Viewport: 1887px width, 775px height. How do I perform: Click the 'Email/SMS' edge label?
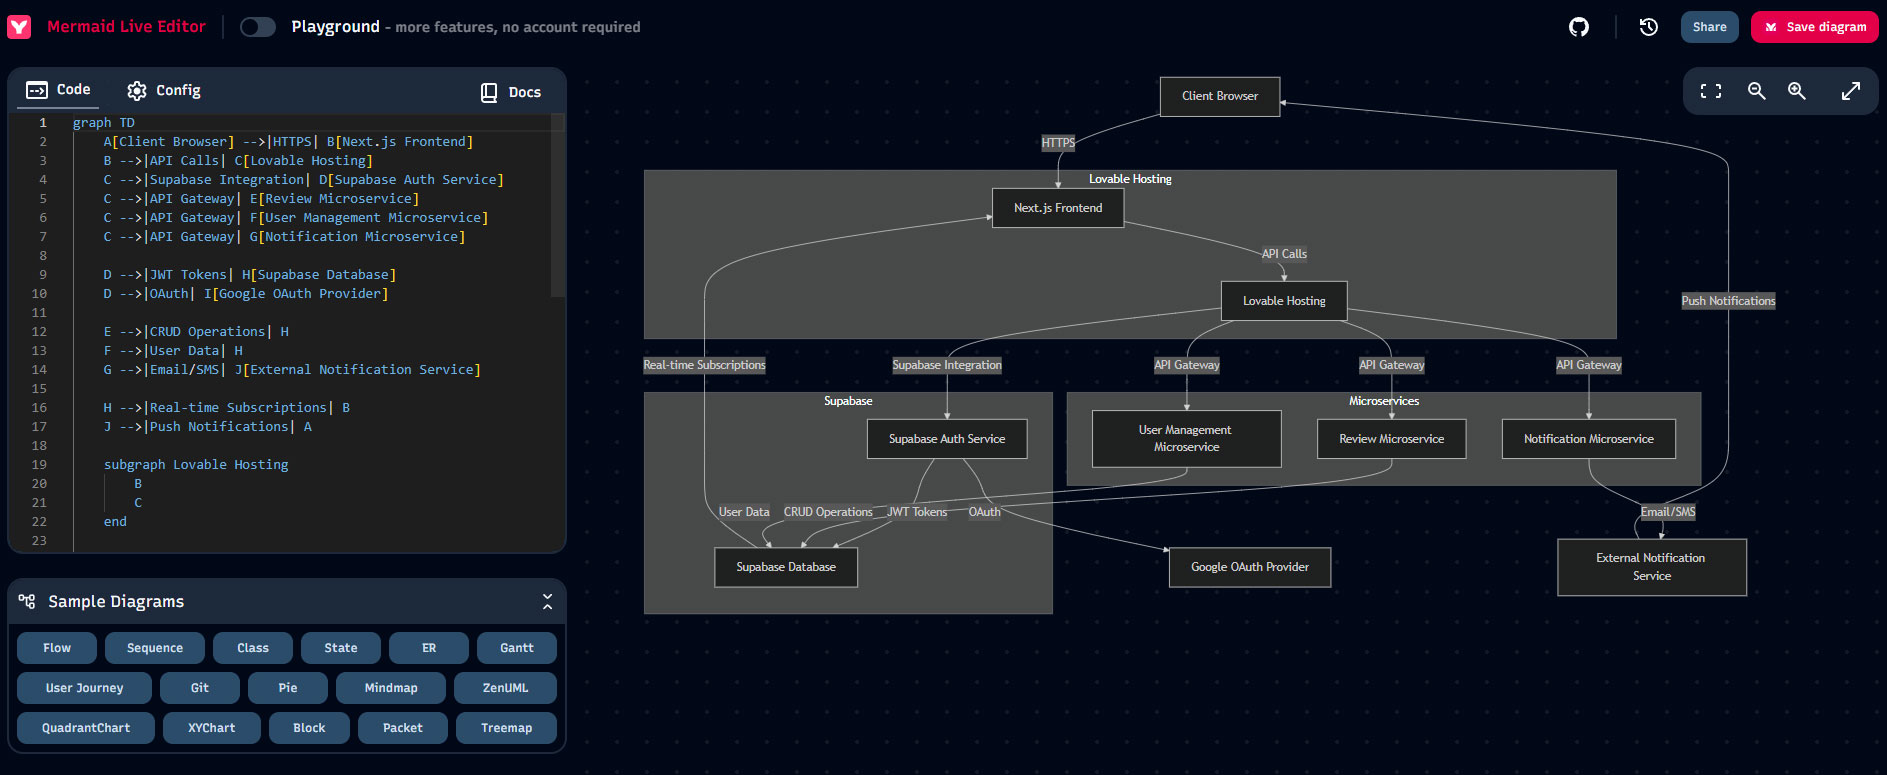(x=1668, y=512)
